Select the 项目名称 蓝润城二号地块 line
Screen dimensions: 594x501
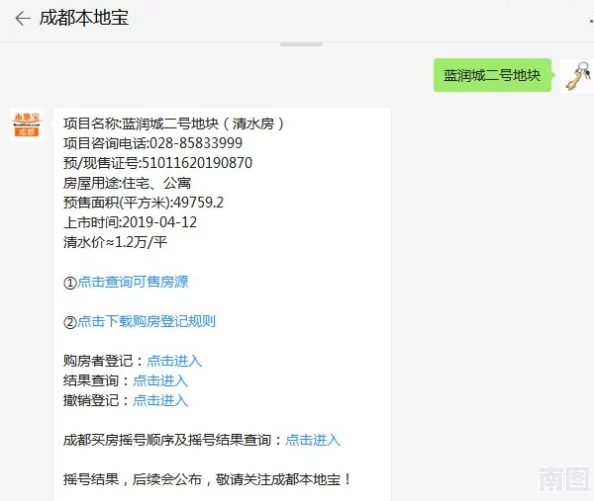coord(174,123)
